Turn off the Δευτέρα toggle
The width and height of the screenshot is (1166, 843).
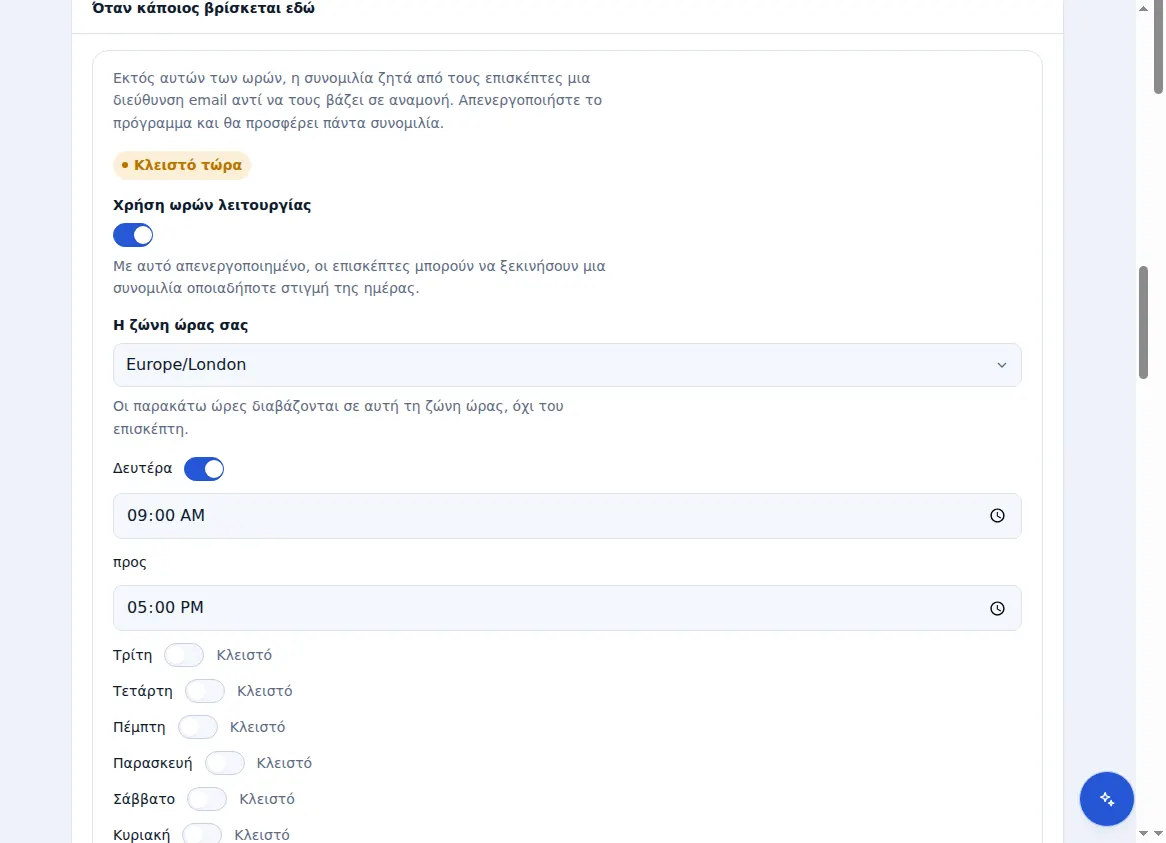[x=204, y=469]
